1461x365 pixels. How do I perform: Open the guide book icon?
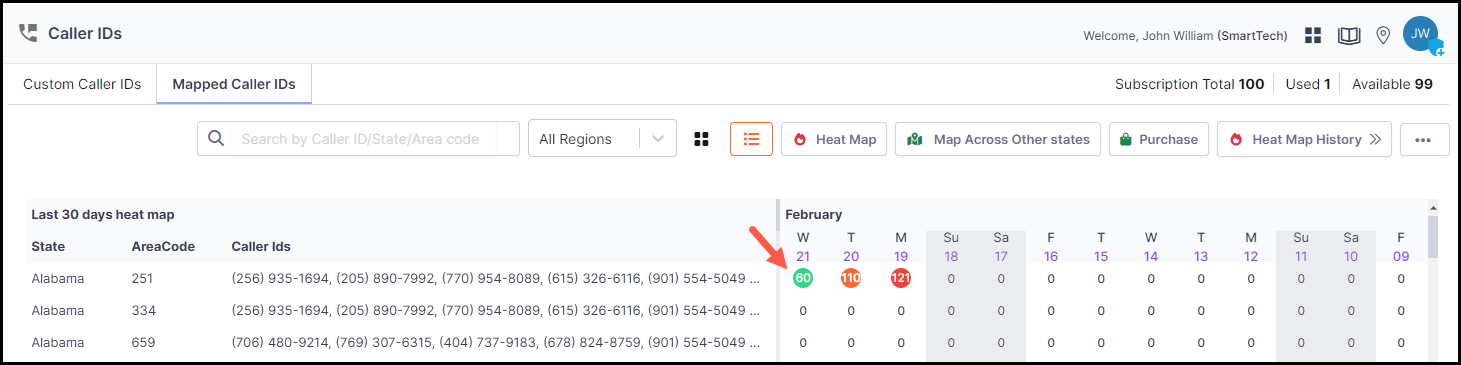(1349, 35)
